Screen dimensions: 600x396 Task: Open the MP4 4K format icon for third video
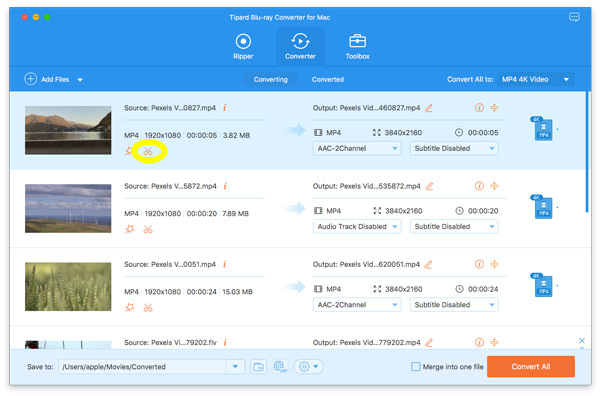pos(543,286)
